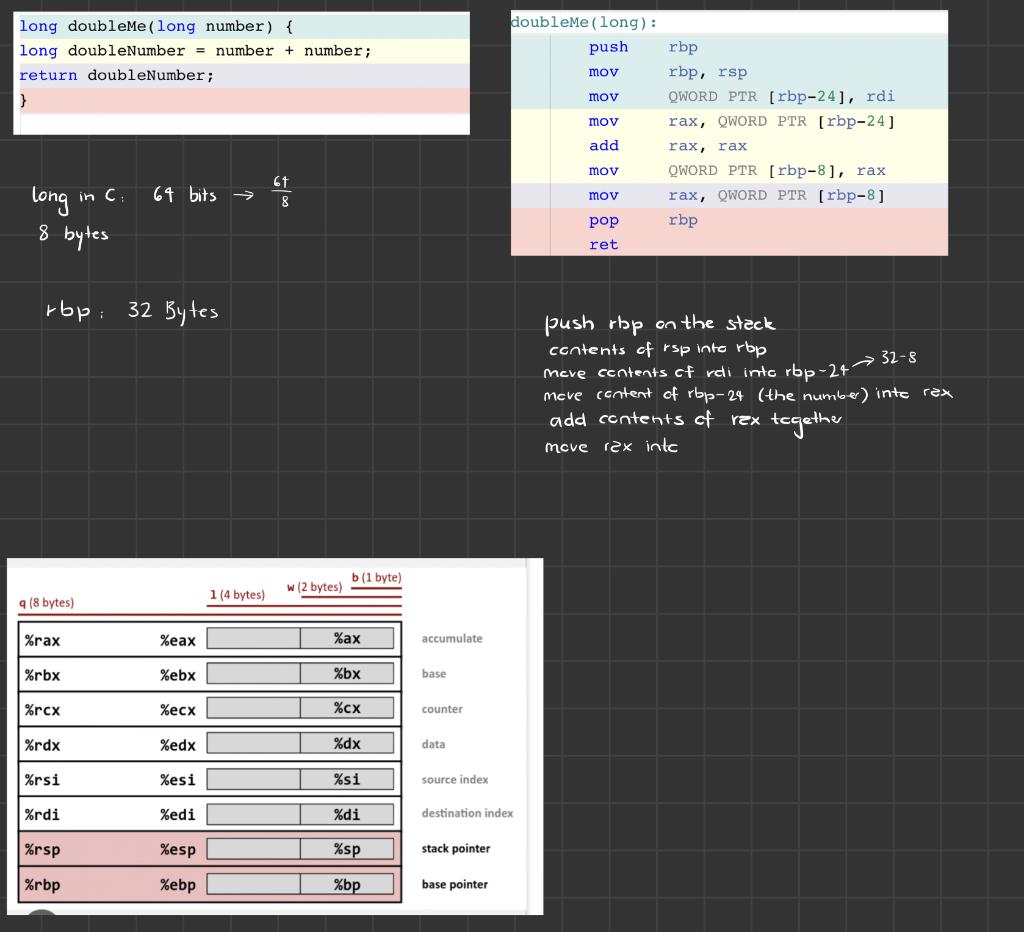Click the accumulate label beside %rax
This screenshot has height=932, width=1024.
[x=454, y=638]
